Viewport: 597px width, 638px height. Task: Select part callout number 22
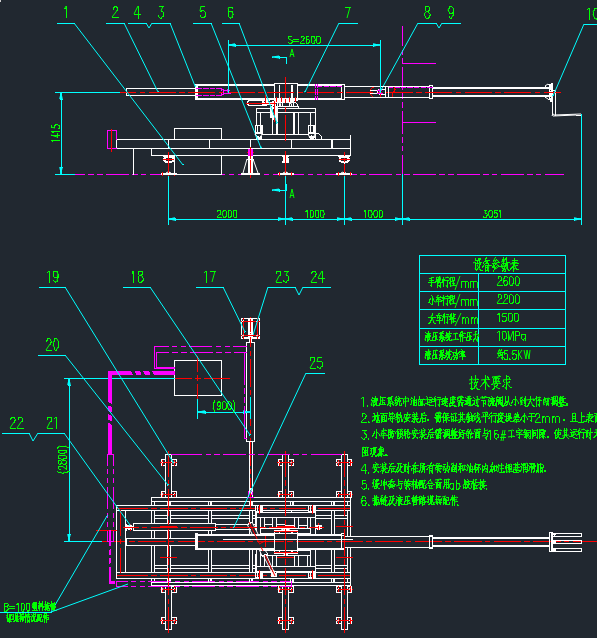[17, 423]
